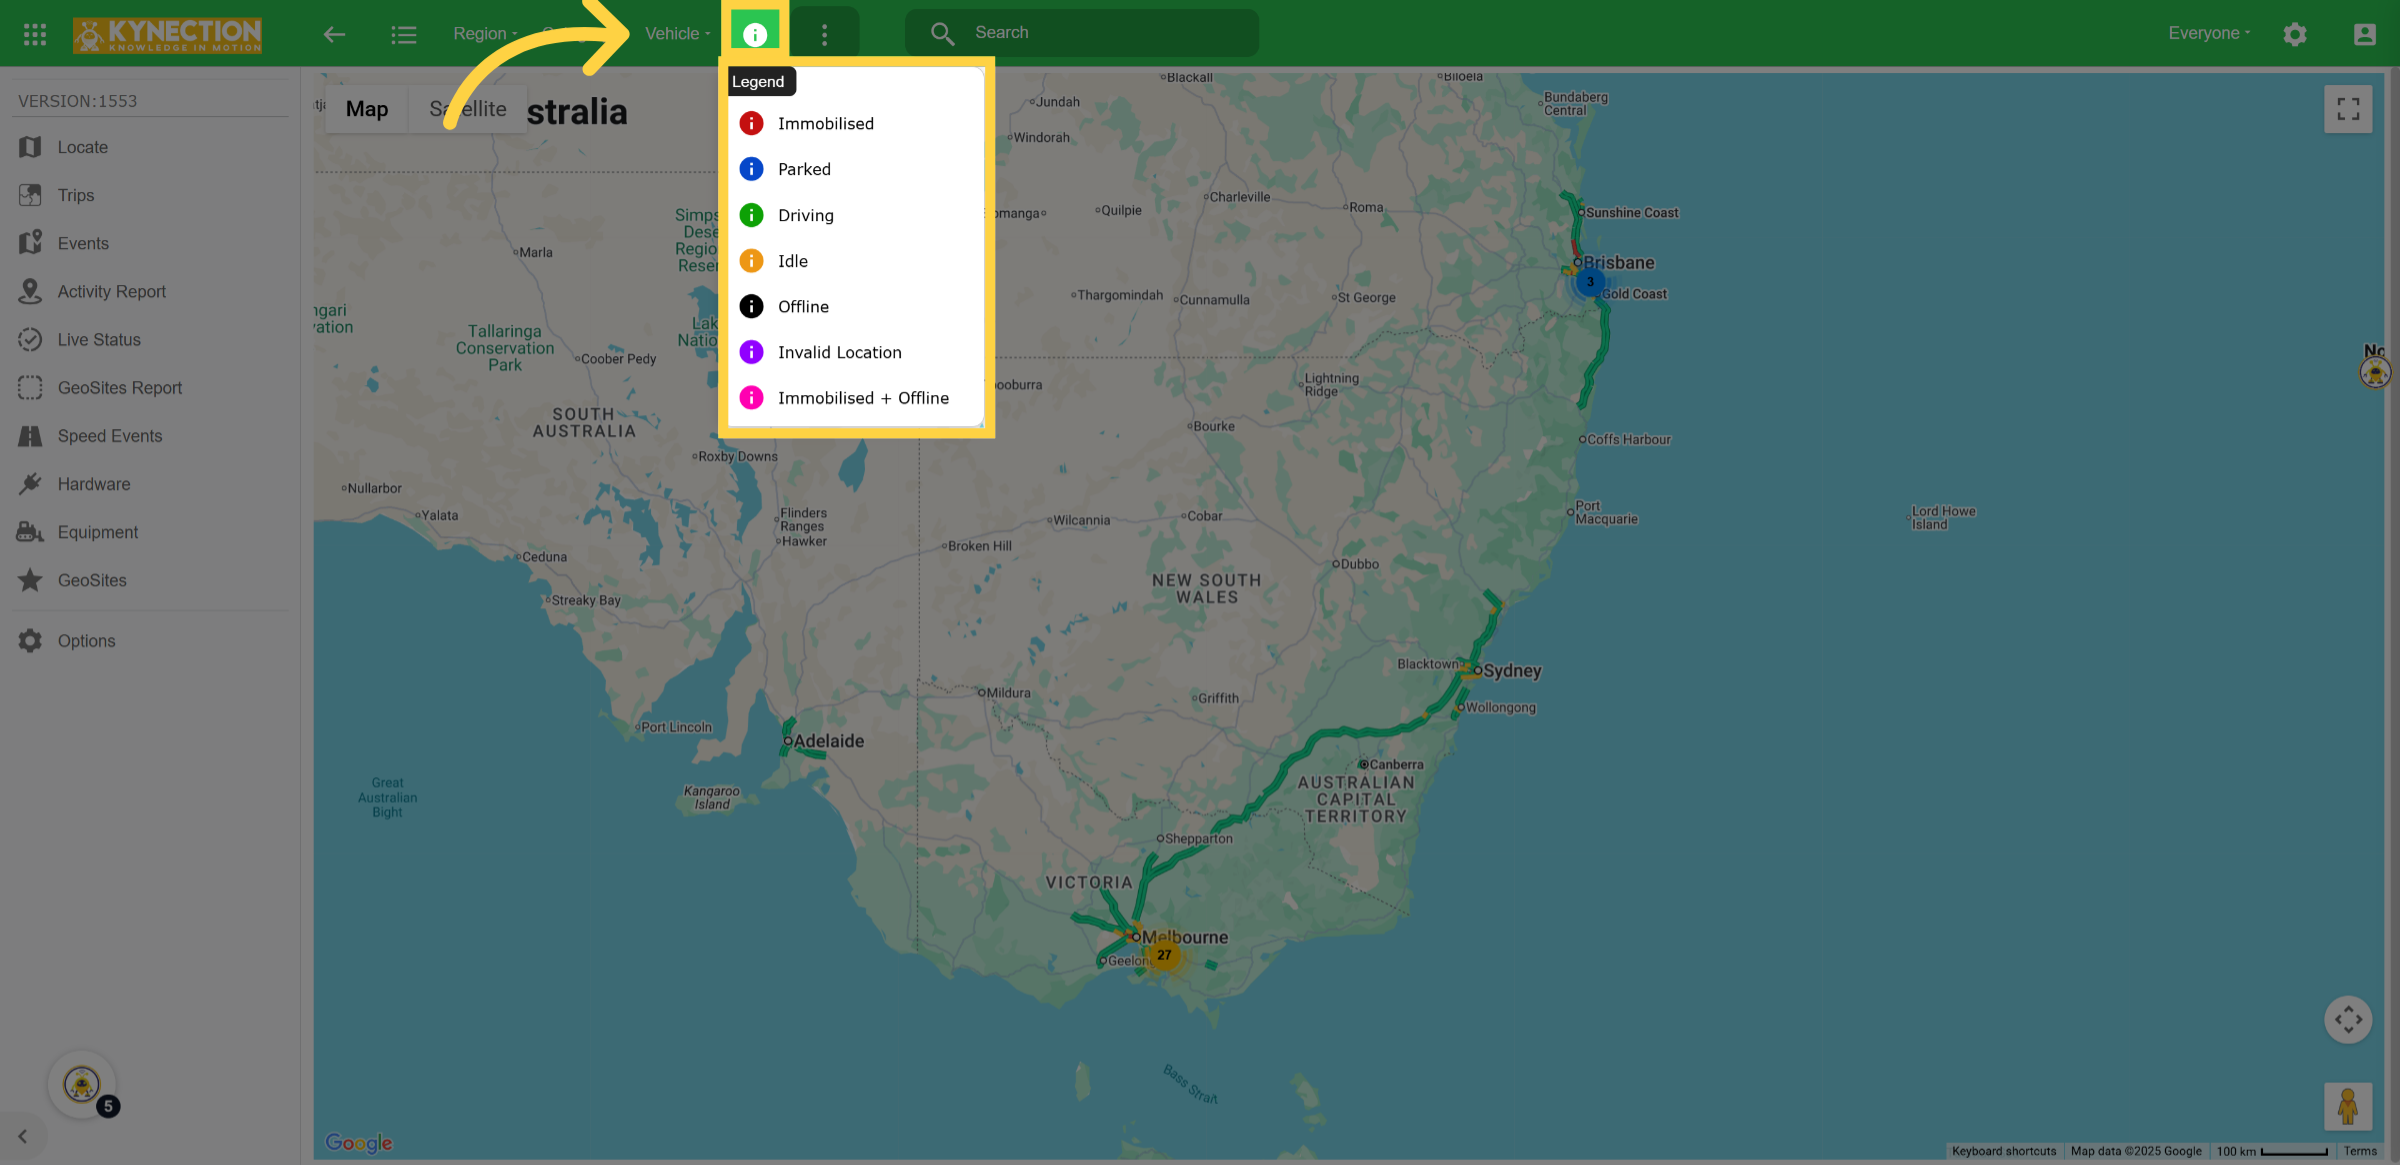Click the Charleville town label
The width and height of the screenshot is (2400, 1165).
pos(1240,197)
